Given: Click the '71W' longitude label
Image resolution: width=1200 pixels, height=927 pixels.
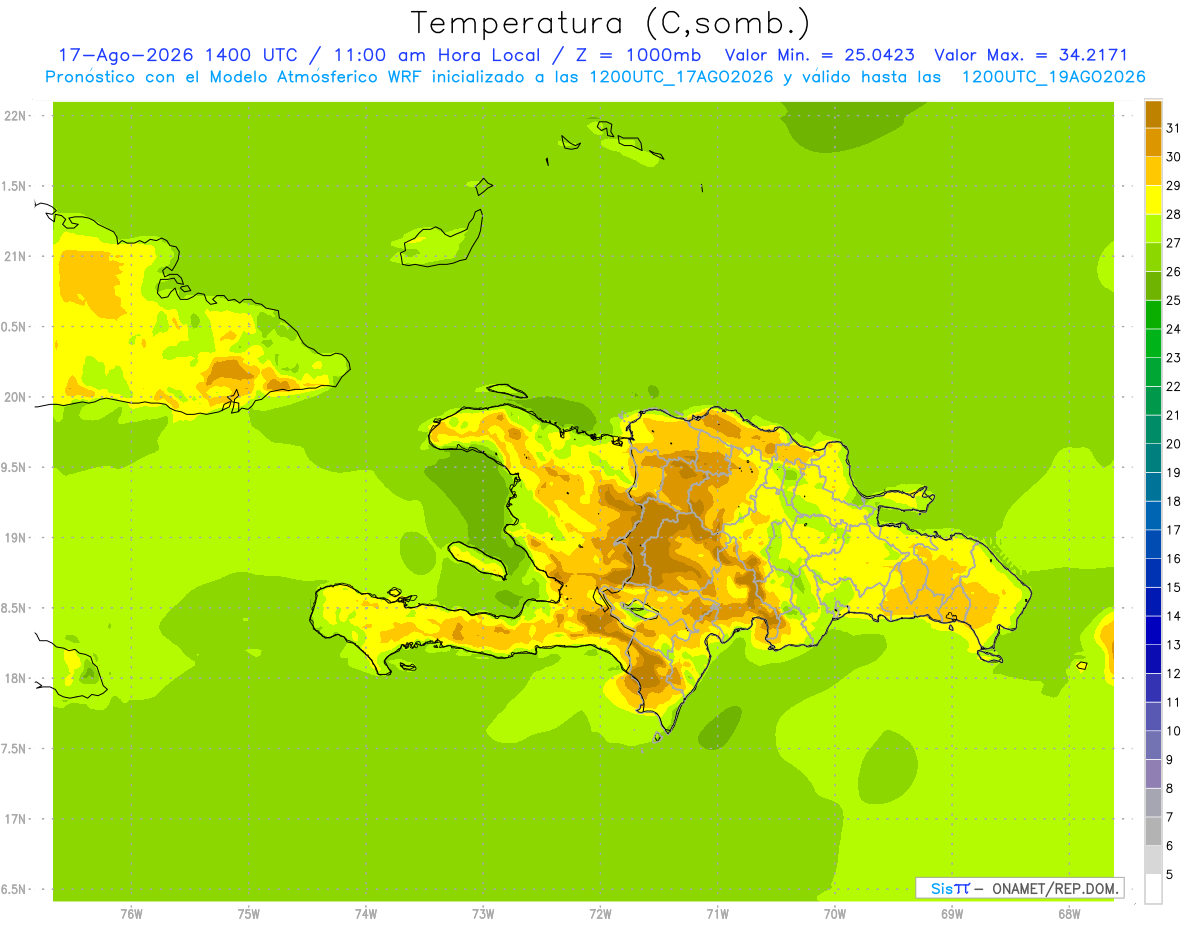Looking at the screenshot, I should [x=717, y=913].
